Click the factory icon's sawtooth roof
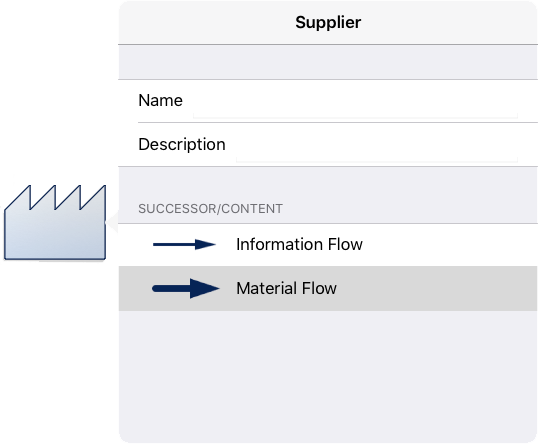 coord(55,197)
